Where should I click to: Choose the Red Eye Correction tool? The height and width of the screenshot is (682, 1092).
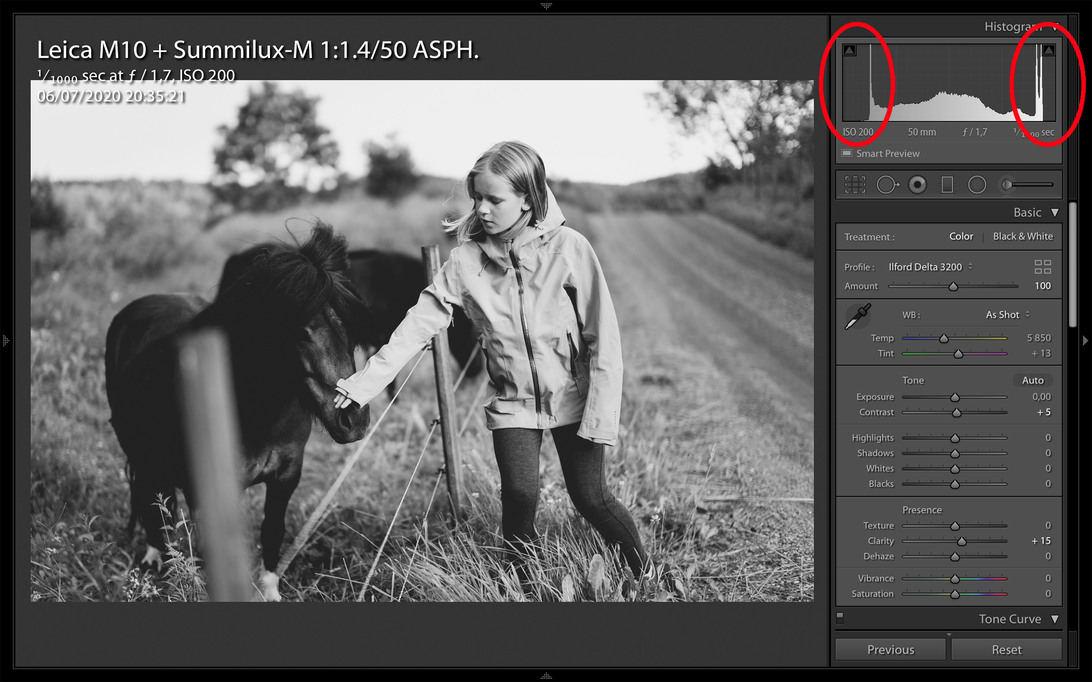pyautogui.click(x=918, y=185)
